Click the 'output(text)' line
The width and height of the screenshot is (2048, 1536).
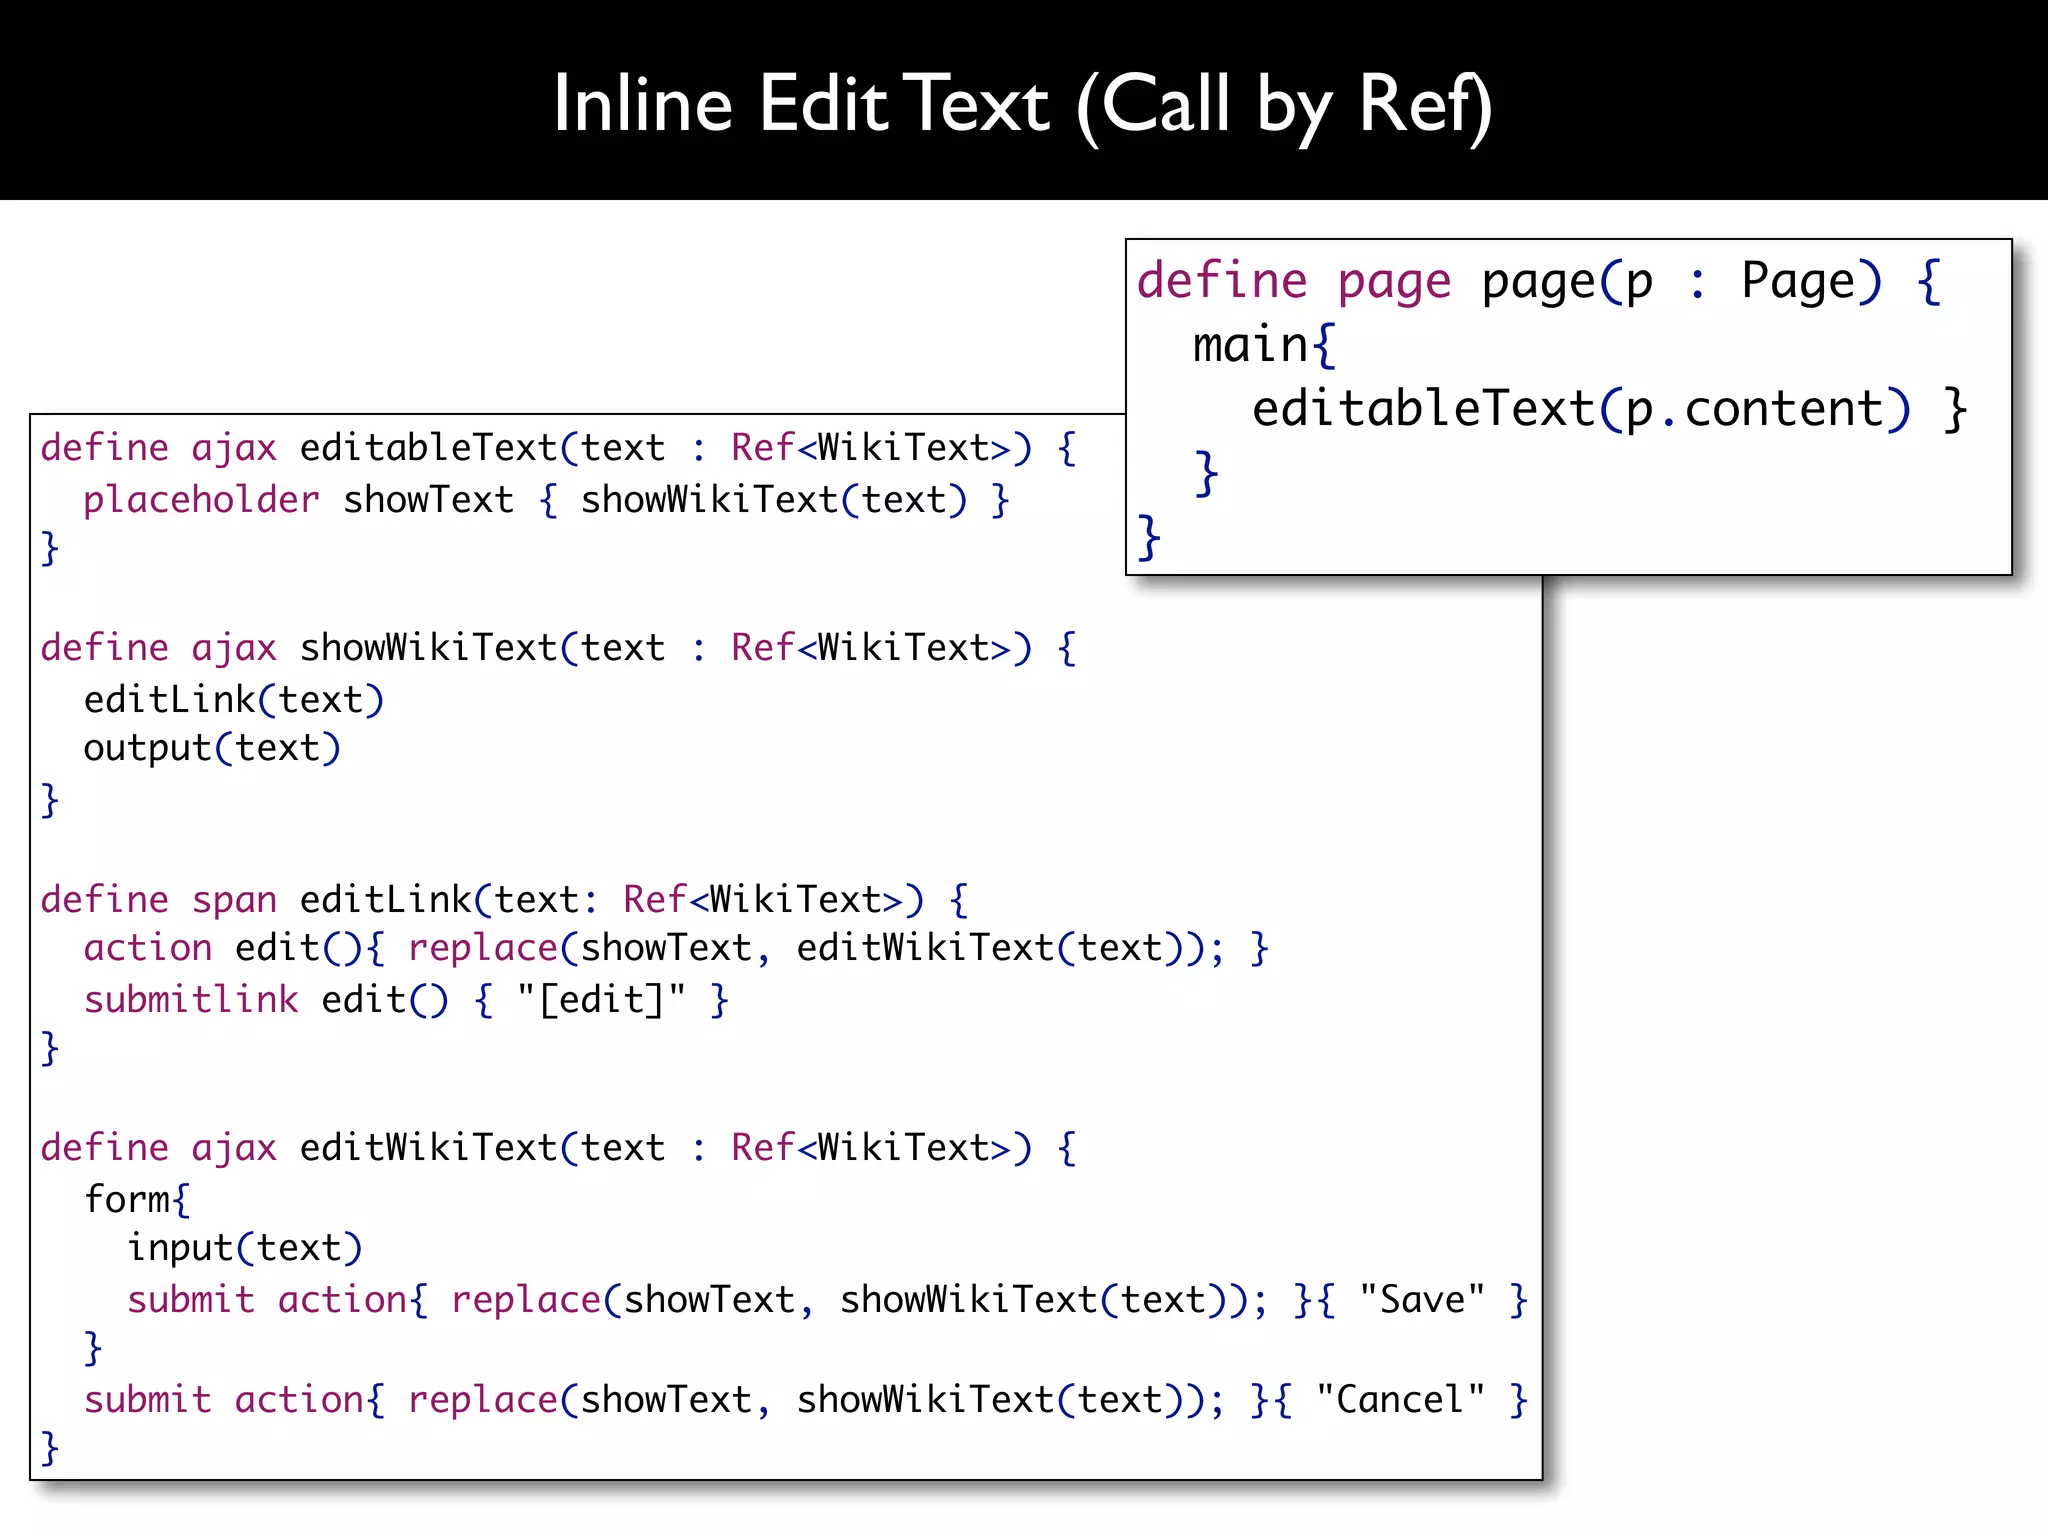212,749
